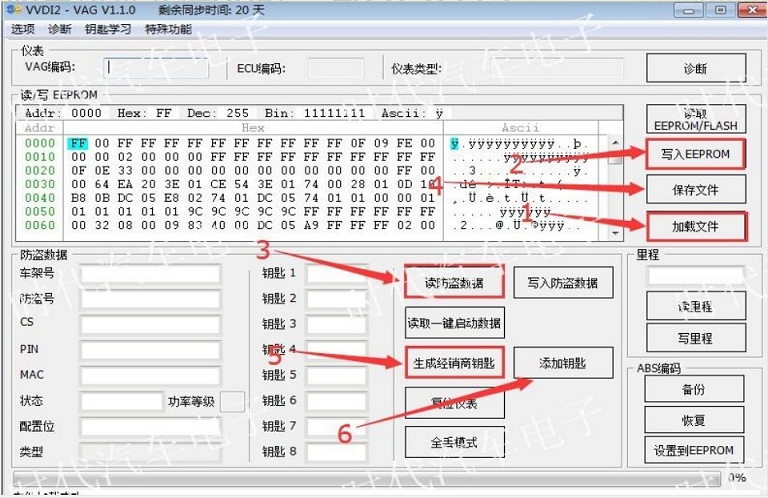This screenshot has height=498, width=768.
Task: Click the 全丢模式 button
Action: (454, 442)
